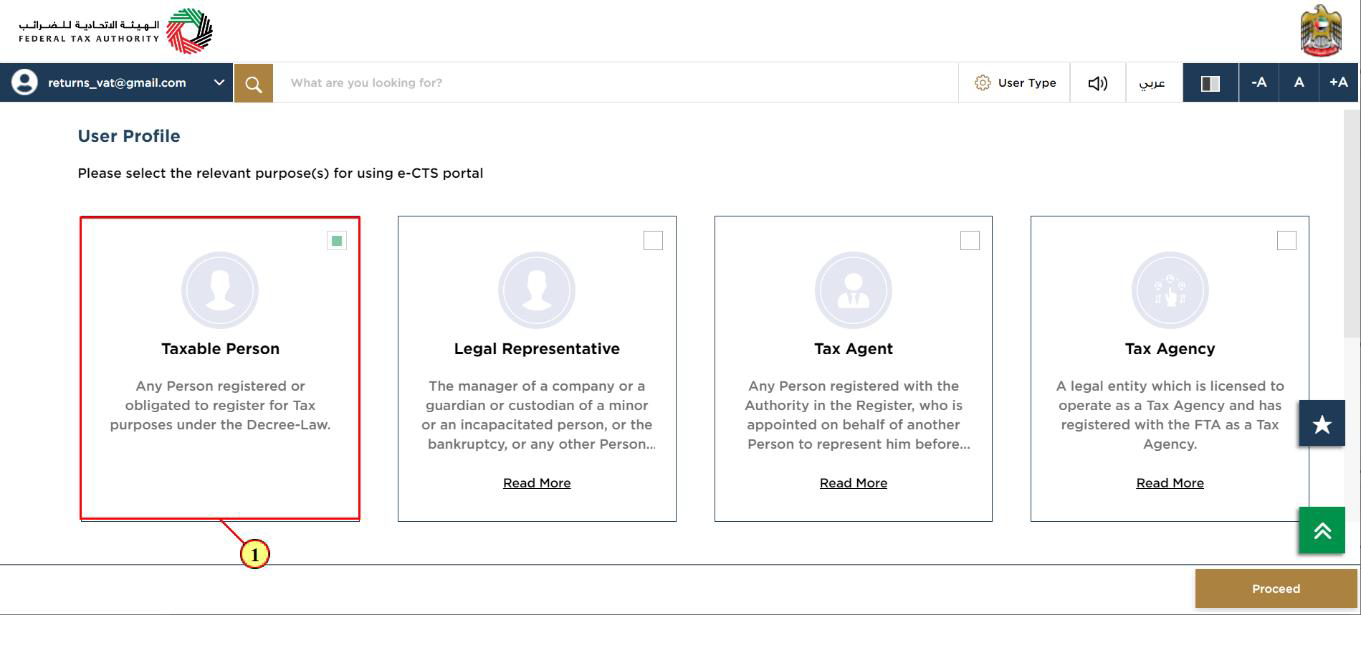Select the 'Taxable Person' card title
Image resolution: width=1361 pixels, height=648 pixels.
pos(220,349)
